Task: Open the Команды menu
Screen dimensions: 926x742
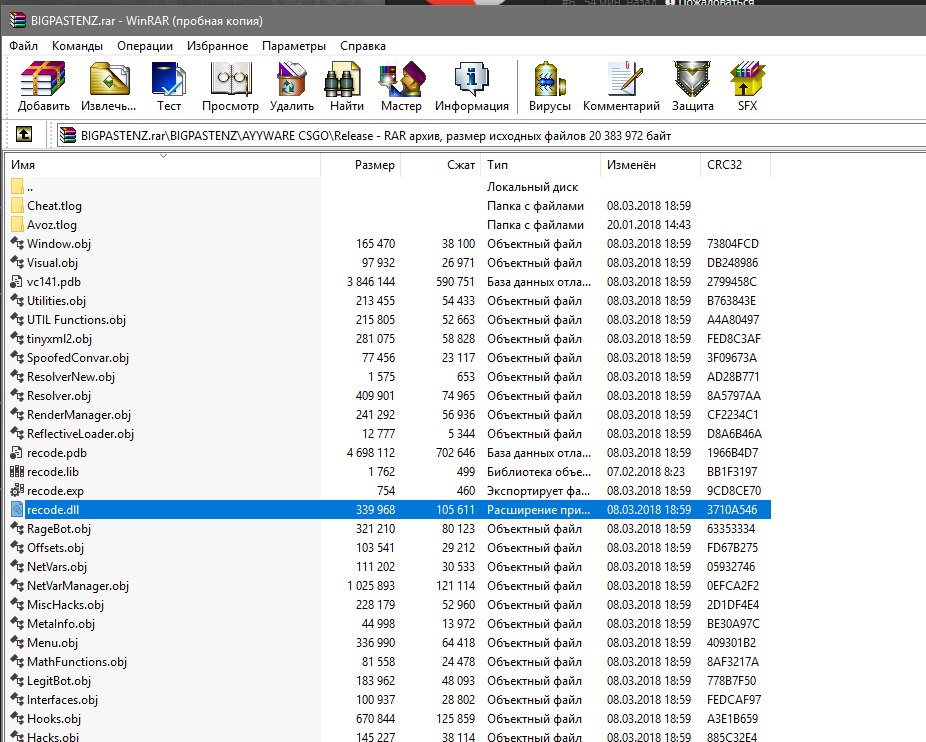Action: pyautogui.click(x=77, y=46)
